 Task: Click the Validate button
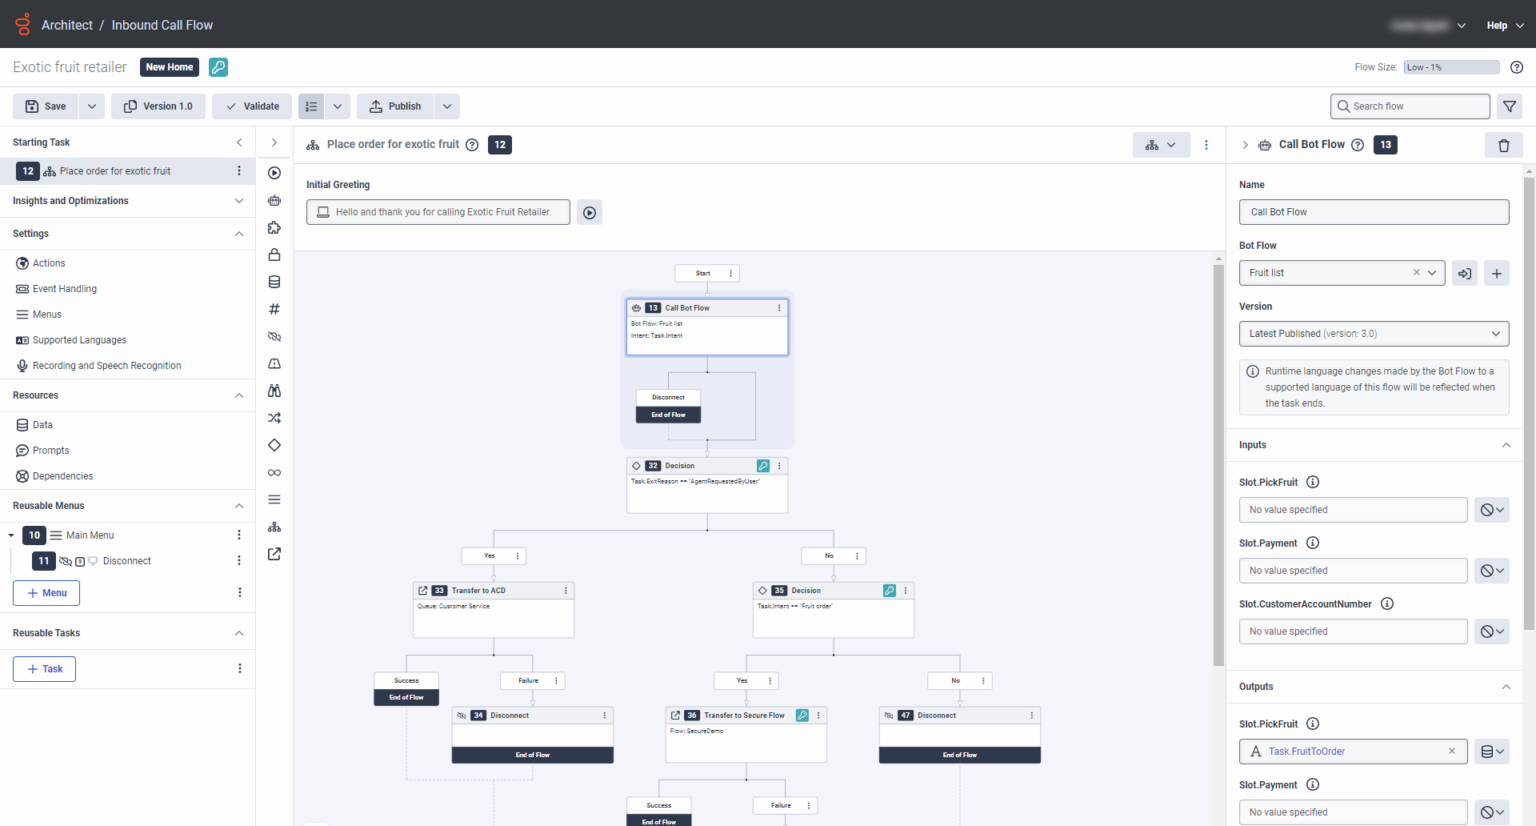[x=251, y=106]
